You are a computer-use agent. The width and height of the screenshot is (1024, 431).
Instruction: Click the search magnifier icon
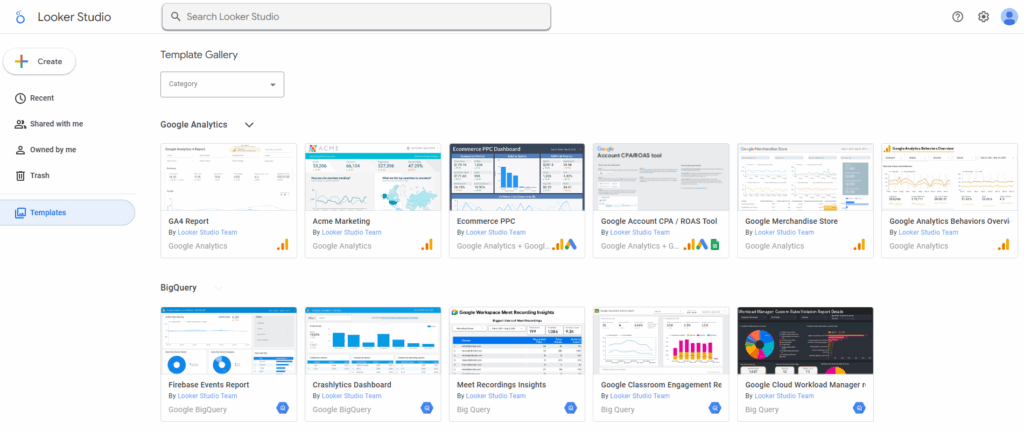(176, 17)
